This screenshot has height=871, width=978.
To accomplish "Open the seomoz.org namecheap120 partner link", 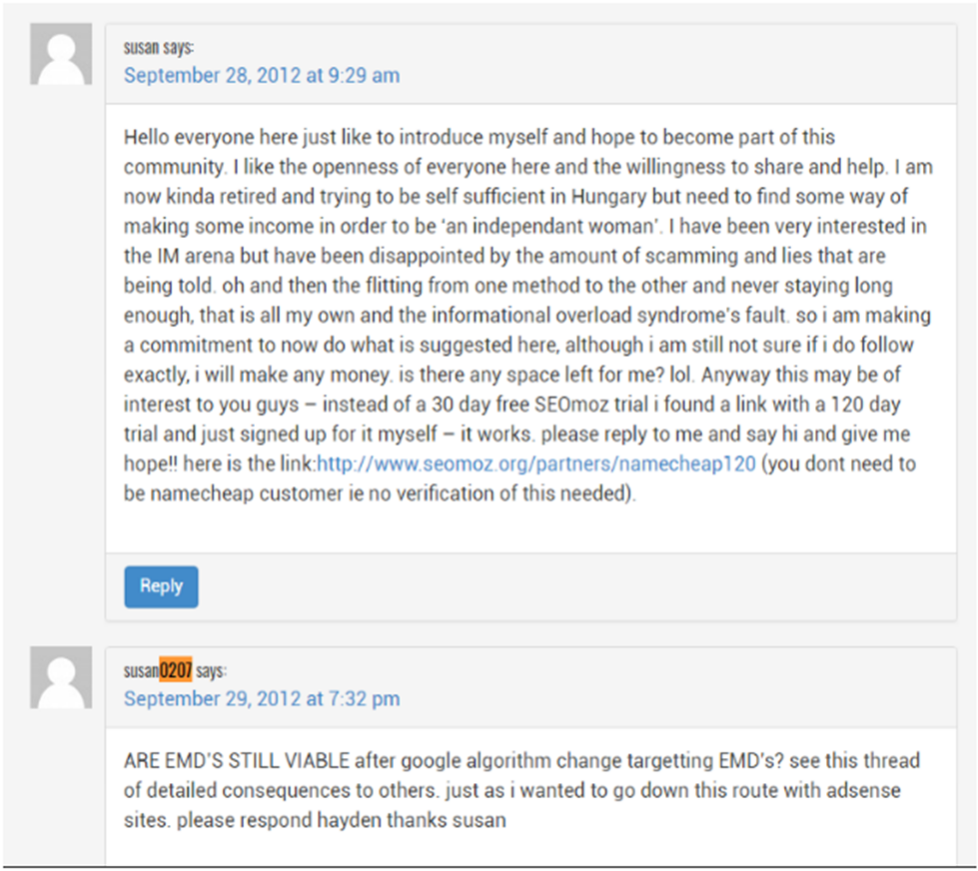I will (x=536, y=464).
